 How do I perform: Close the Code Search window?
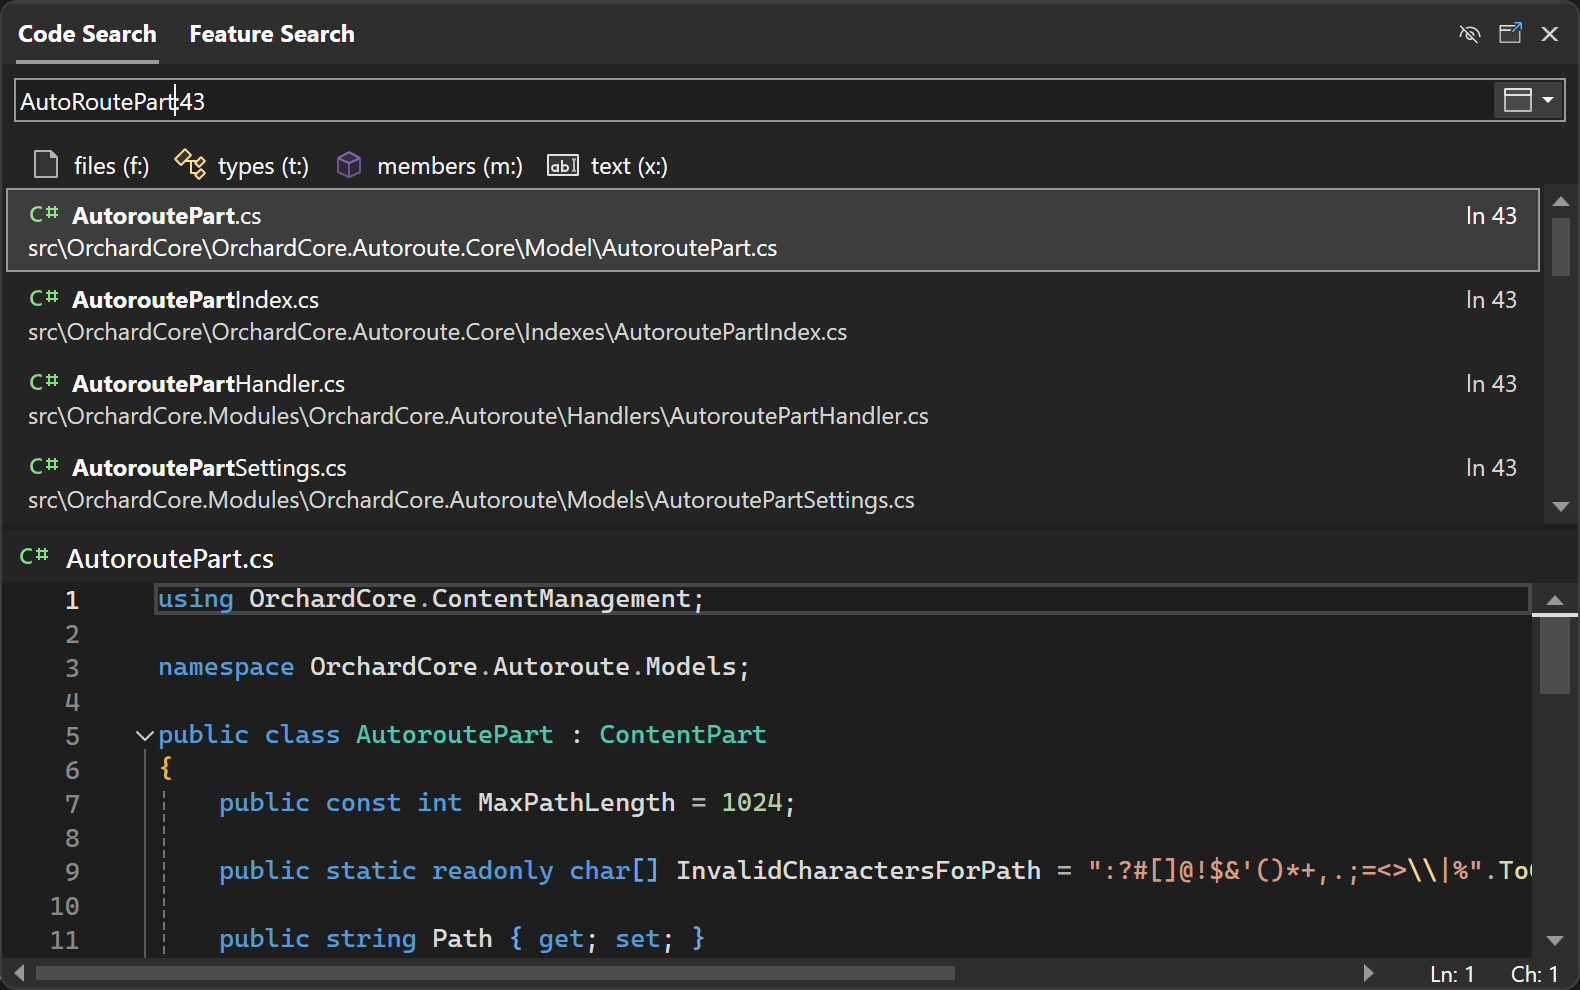(x=1550, y=34)
